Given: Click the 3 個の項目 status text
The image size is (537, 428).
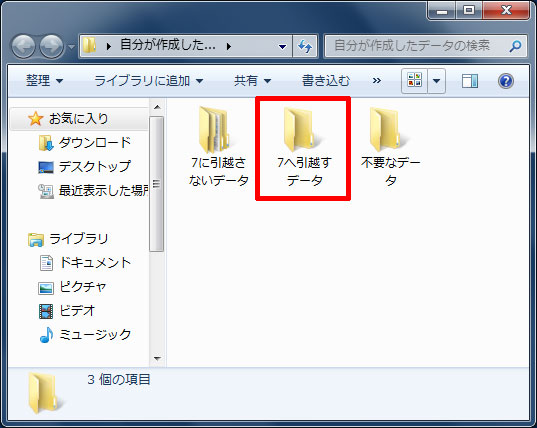Looking at the screenshot, I should click(x=118, y=379).
